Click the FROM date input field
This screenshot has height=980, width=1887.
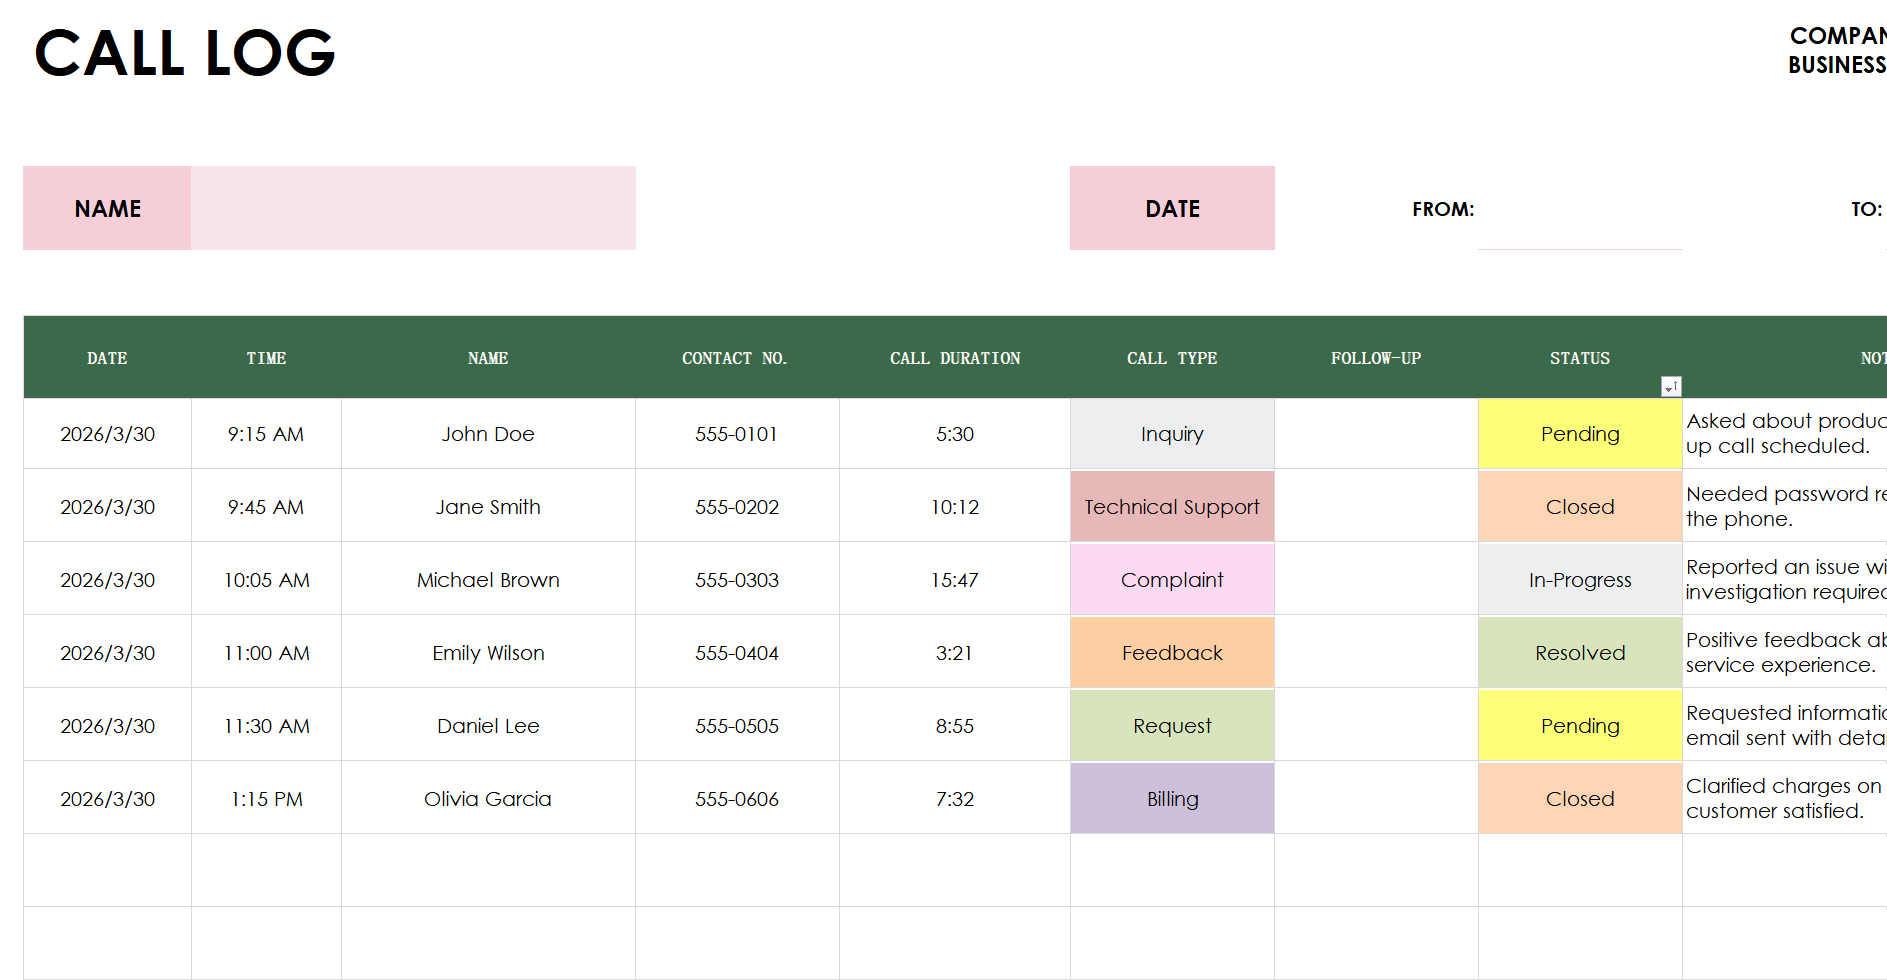point(1580,208)
